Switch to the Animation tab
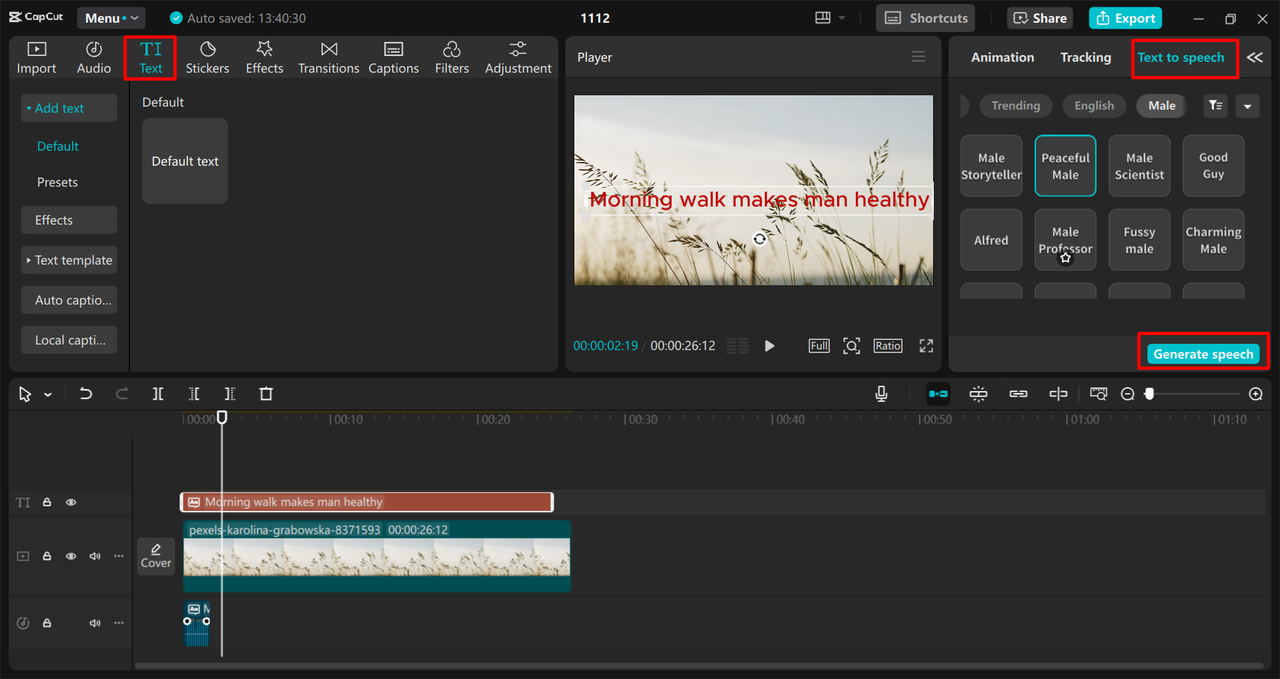Screen dimensions: 1280x679 pyautogui.click(x=1003, y=58)
